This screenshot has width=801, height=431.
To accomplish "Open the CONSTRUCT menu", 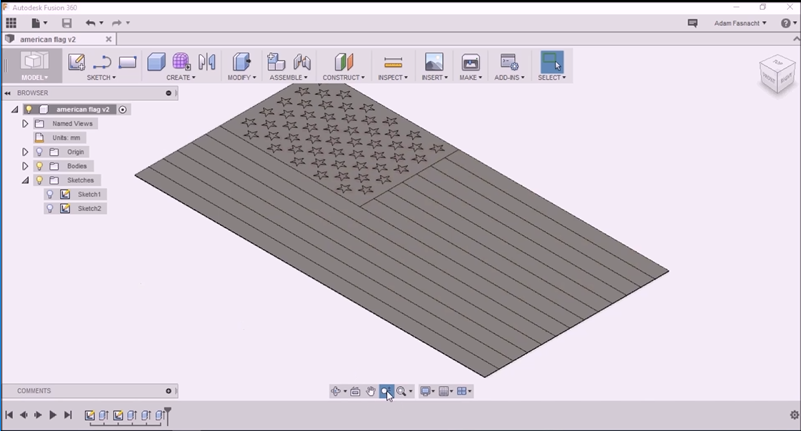I will 344,78.
